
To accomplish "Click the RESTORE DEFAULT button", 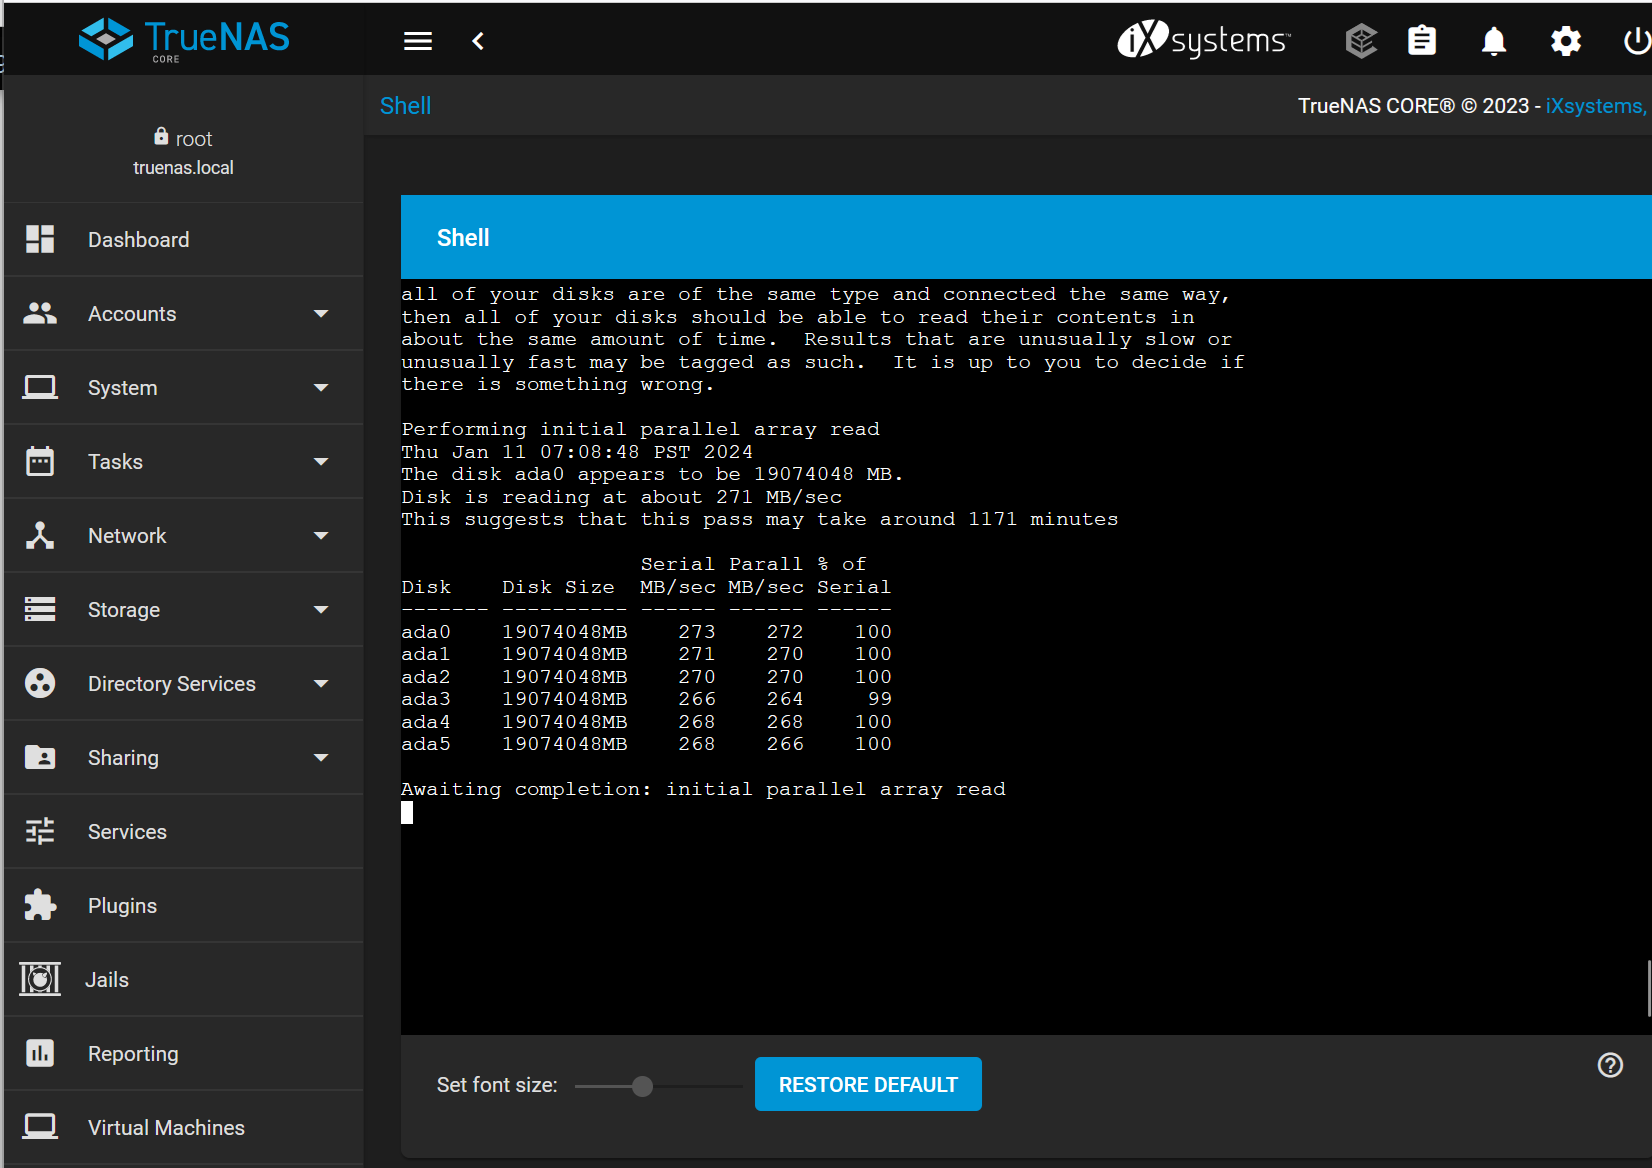I will tap(868, 1084).
